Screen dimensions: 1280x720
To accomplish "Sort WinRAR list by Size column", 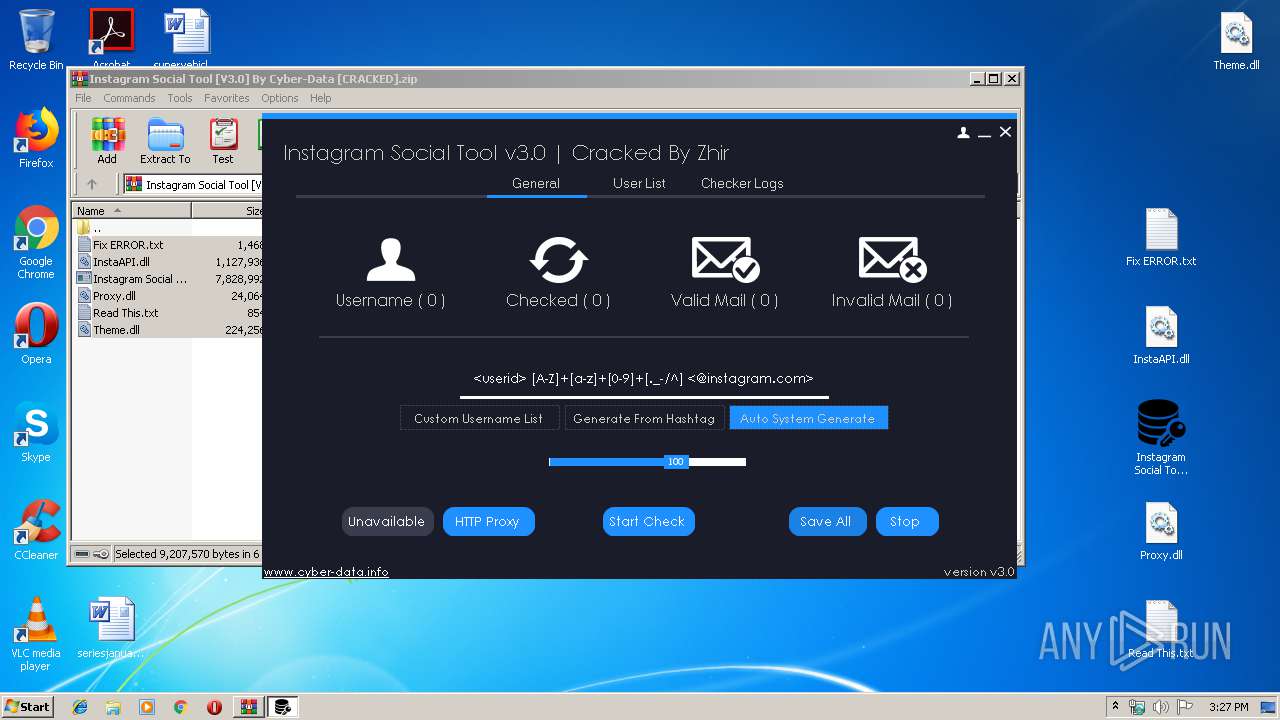I will [228, 211].
